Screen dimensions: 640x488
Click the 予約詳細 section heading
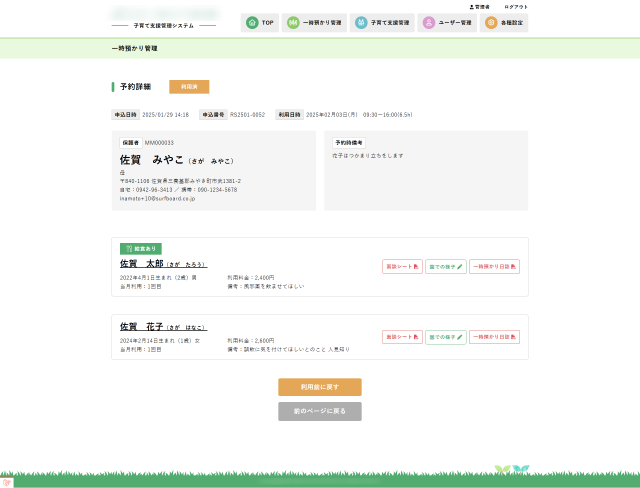click(x=135, y=87)
